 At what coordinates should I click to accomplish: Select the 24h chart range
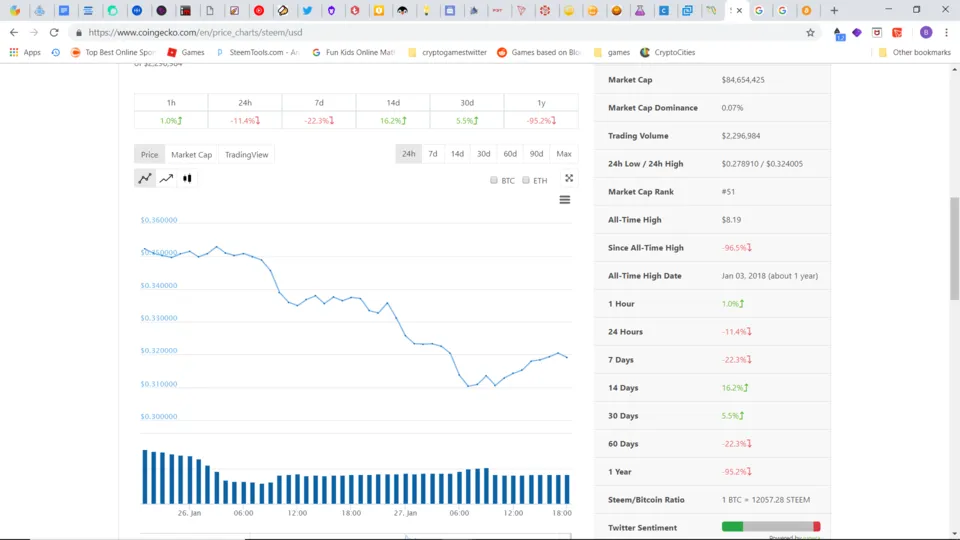click(408, 154)
